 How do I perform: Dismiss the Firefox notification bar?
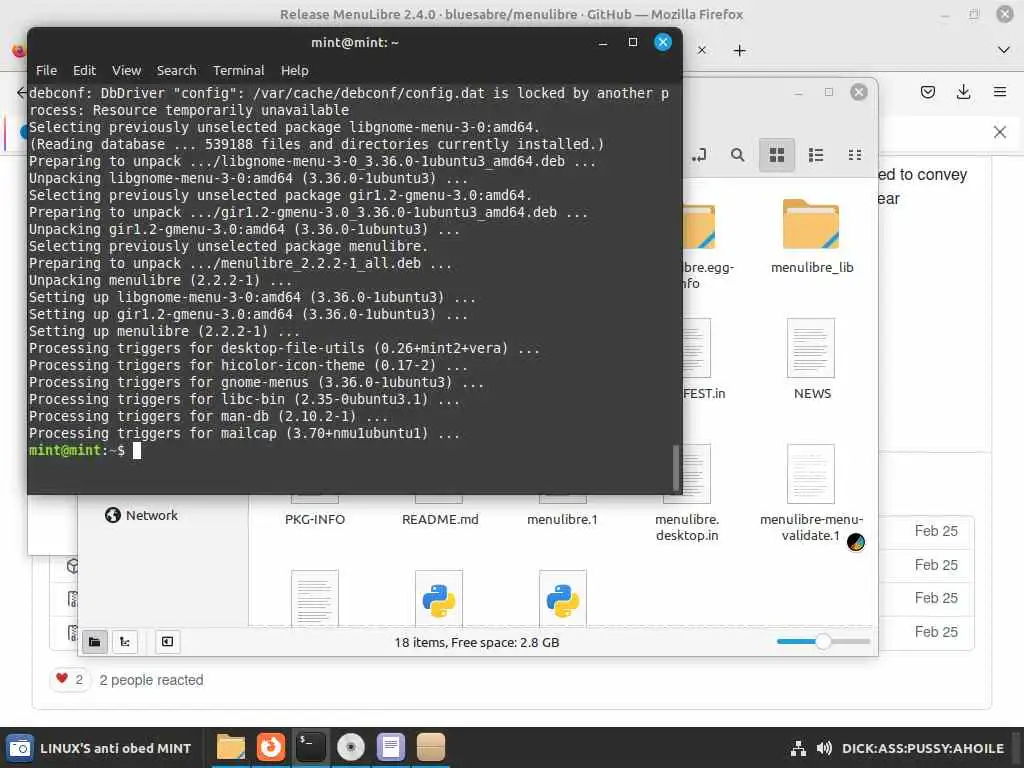1000,133
